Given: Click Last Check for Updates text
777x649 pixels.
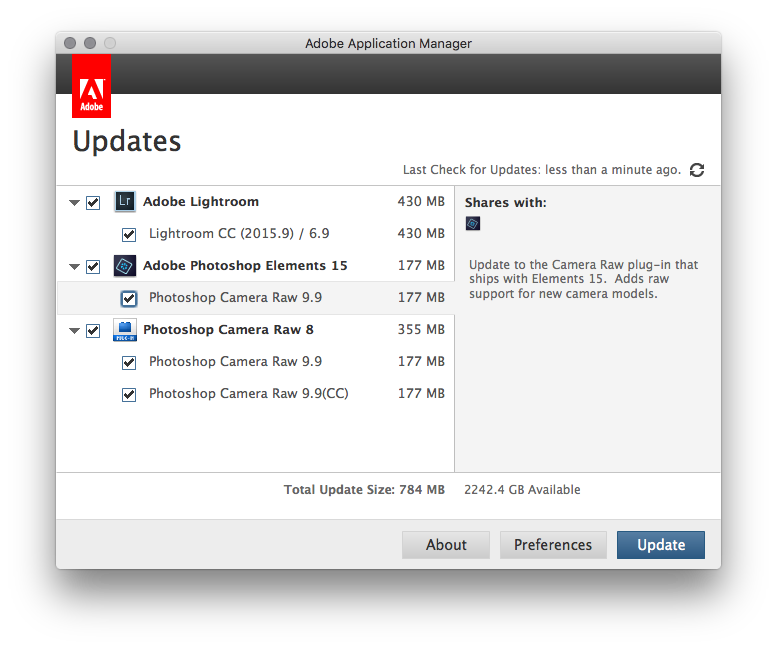Looking at the screenshot, I should pyautogui.click(x=542, y=170).
